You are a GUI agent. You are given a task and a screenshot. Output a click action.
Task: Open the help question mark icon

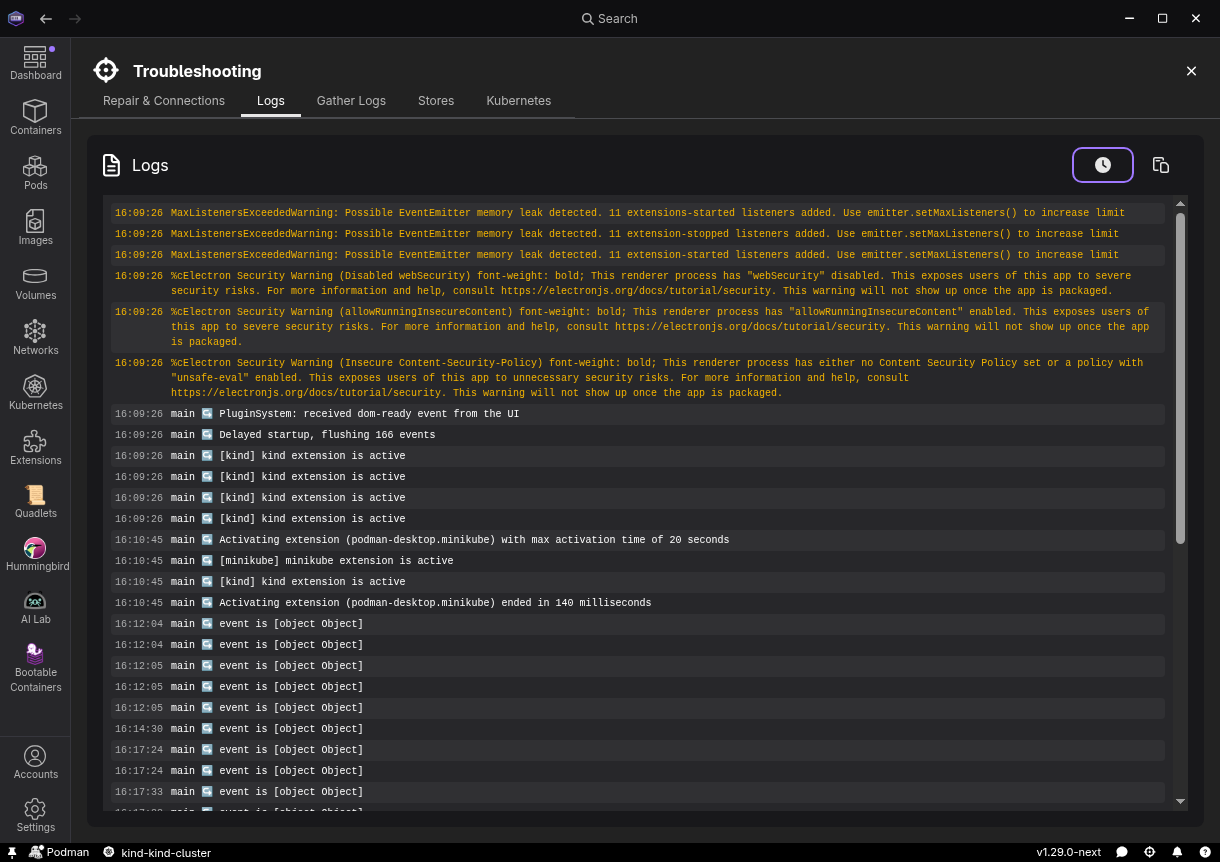(x=1204, y=853)
